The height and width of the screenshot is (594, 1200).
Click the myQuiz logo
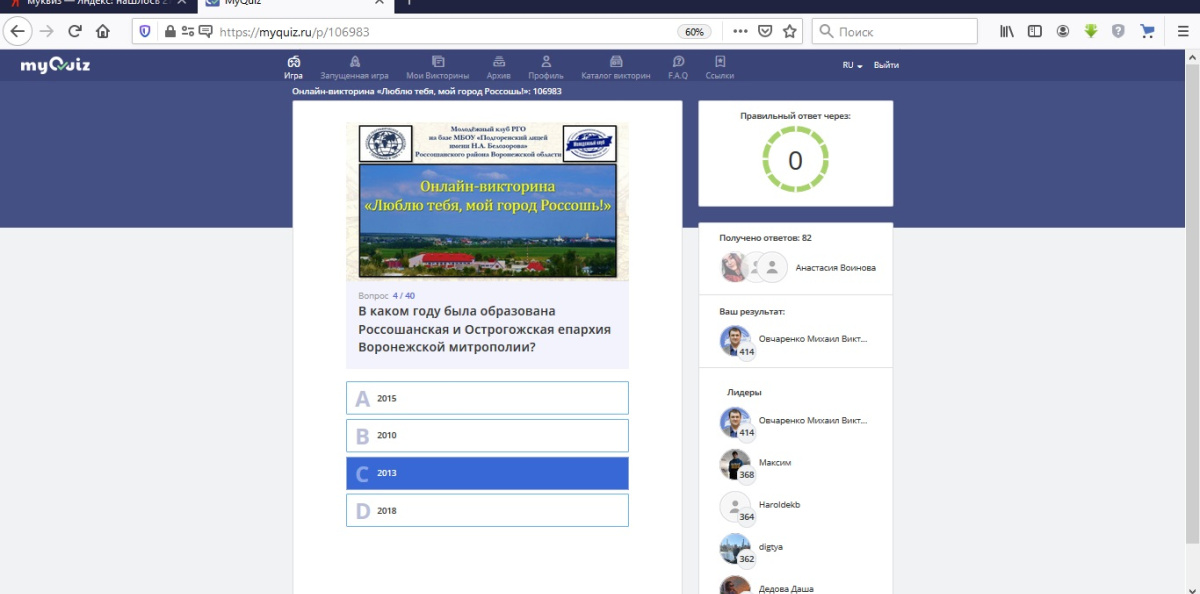pyautogui.click(x=56, y=66)
